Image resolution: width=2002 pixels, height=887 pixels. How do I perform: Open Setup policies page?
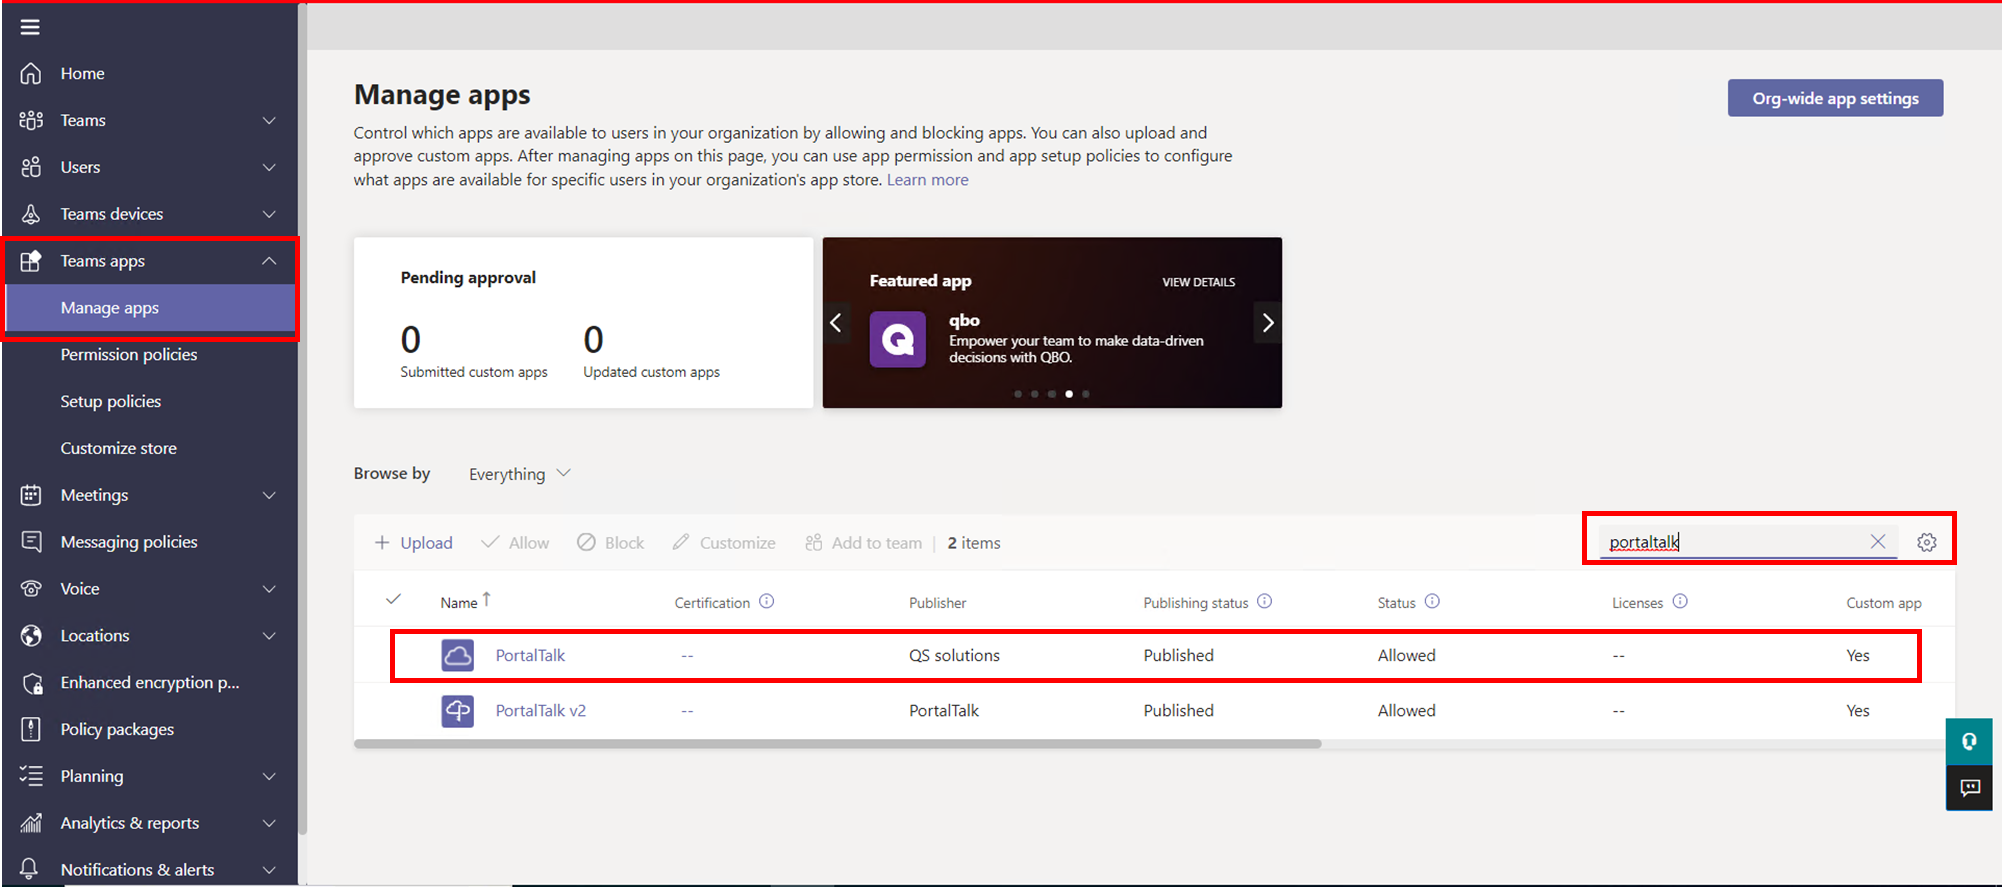pos(111,401)
